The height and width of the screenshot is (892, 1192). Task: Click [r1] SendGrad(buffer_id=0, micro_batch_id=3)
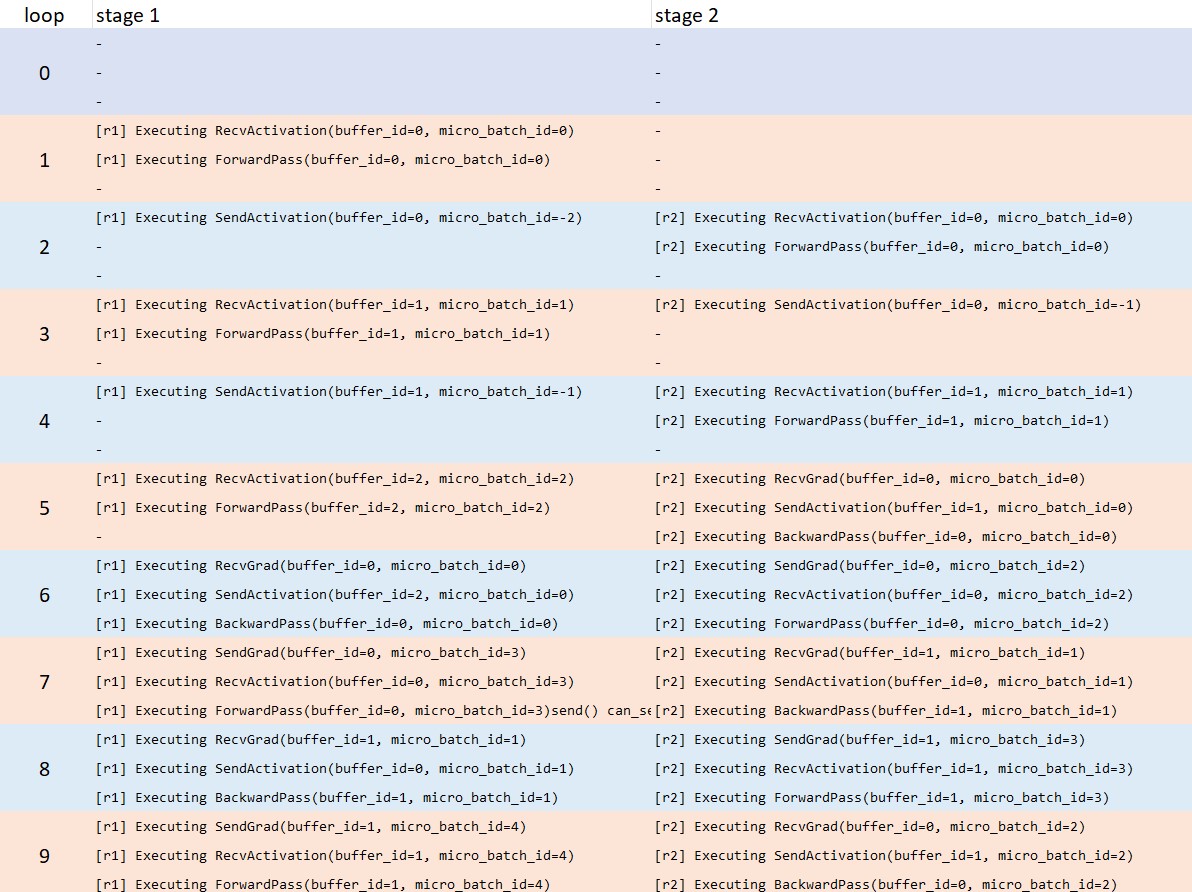[311, 653]
